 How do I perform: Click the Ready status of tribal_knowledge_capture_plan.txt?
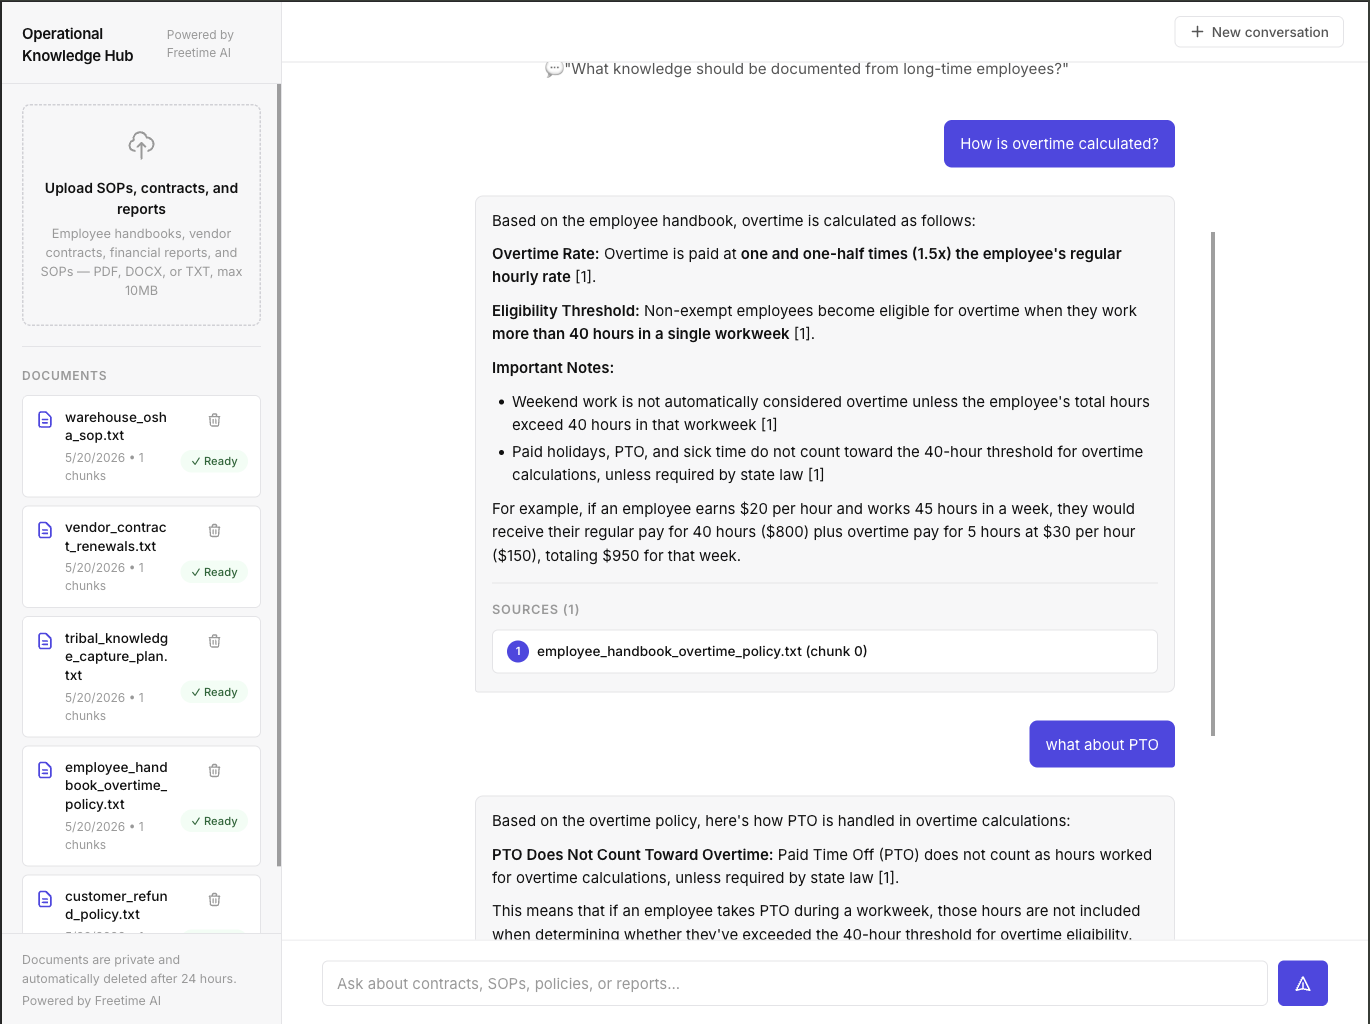pos(214,692)
